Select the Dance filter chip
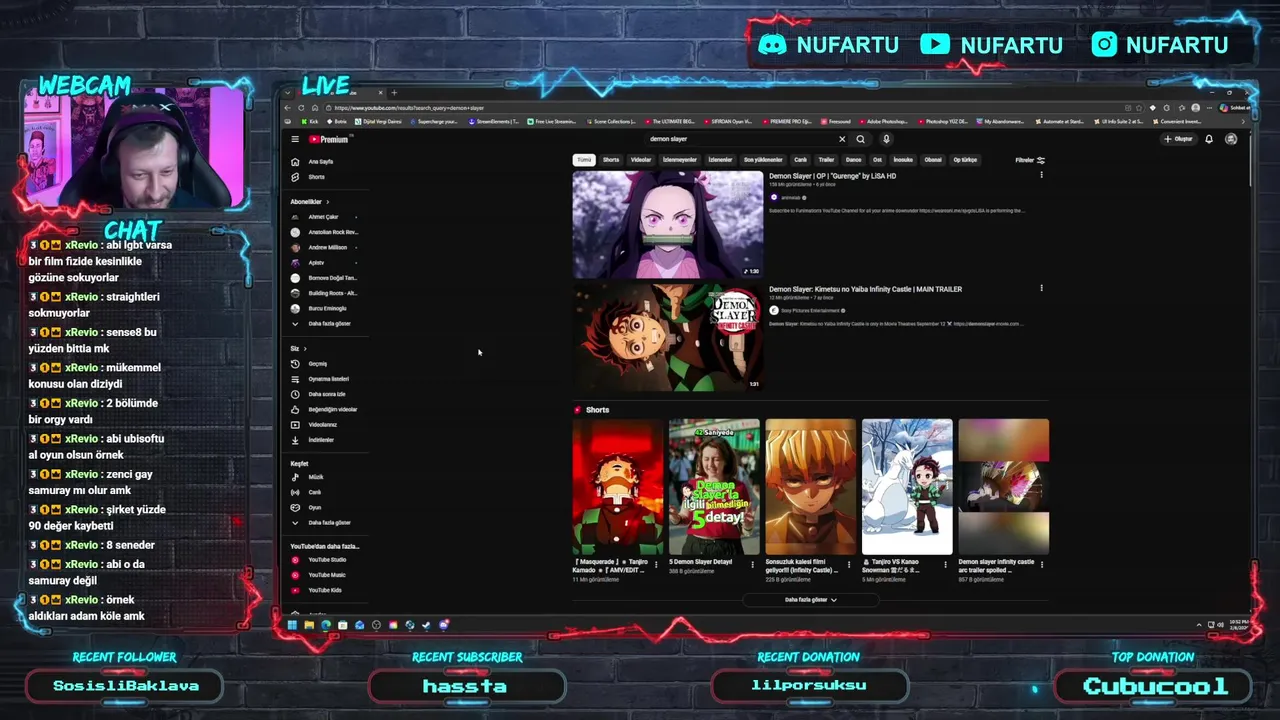 [x=854, y=160]
